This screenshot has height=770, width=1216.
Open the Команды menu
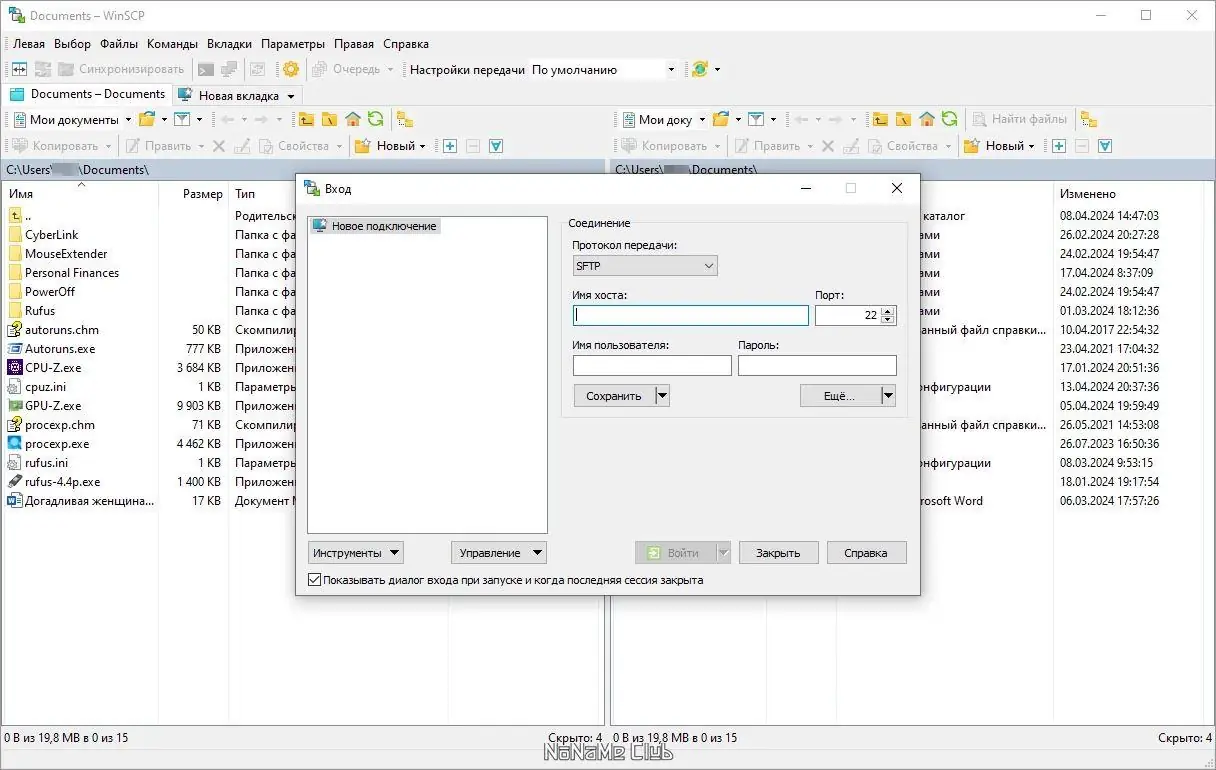pyautogui.click(x=172, y=44)
